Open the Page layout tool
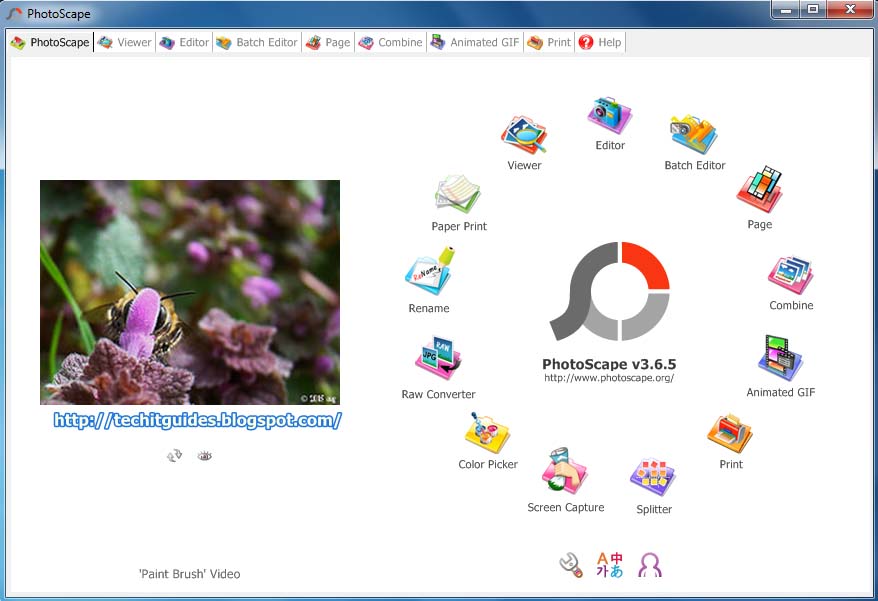This screenshot has height=601, width=878. (759, 189)
